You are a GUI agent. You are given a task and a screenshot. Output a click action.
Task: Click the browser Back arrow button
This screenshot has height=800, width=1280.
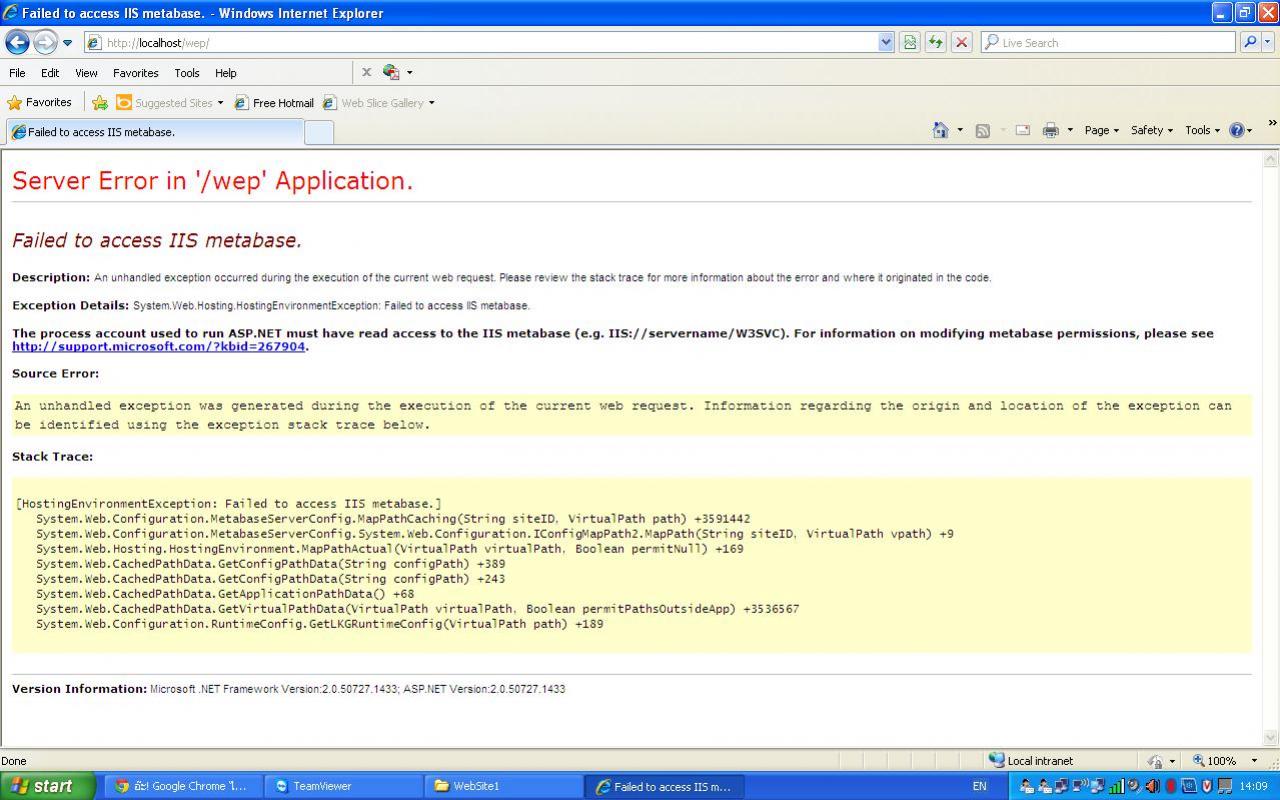pyautogui.click(x=17, y=42)
